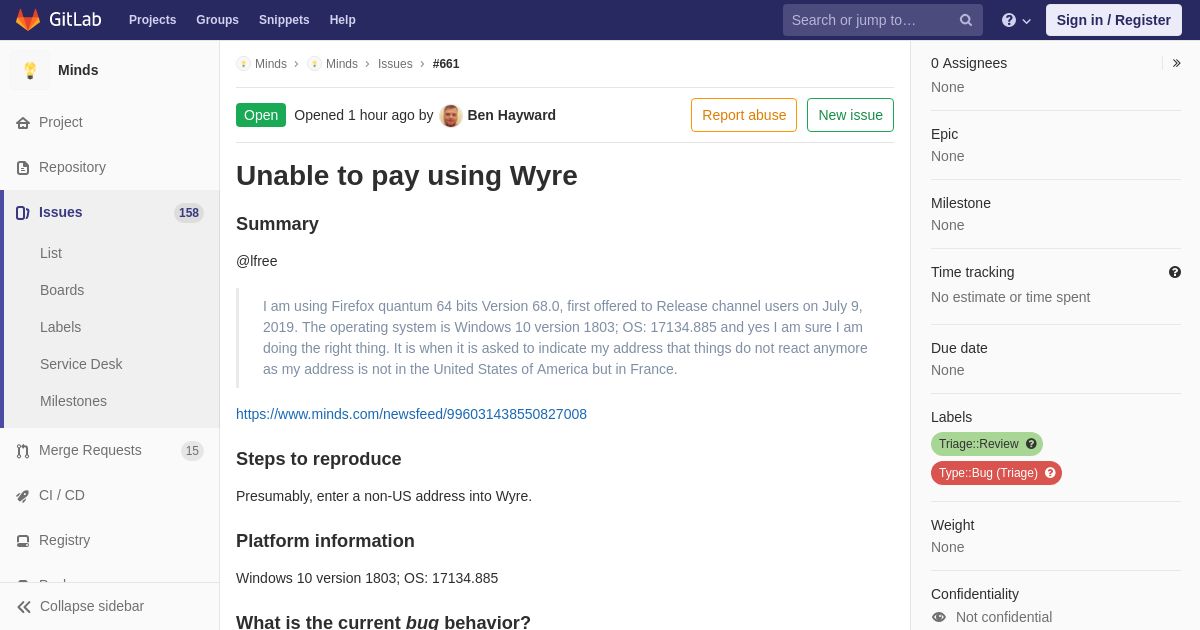Click the Issues count badge 158
This screenshot has height=630, width=1200.
189,213
